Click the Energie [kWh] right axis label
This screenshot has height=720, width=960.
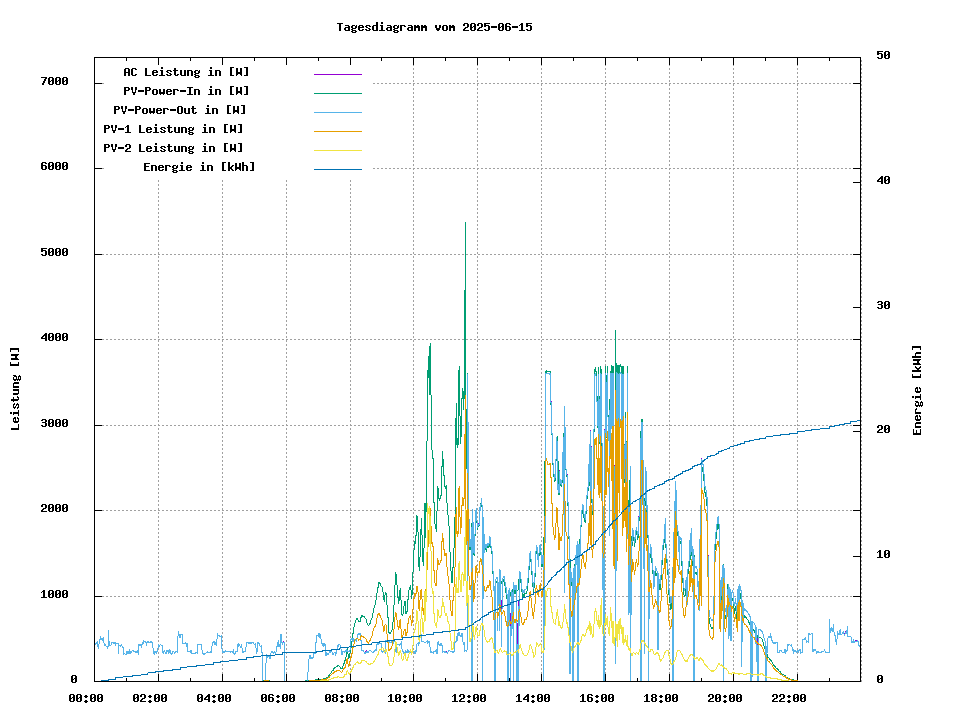click(917, 390)
